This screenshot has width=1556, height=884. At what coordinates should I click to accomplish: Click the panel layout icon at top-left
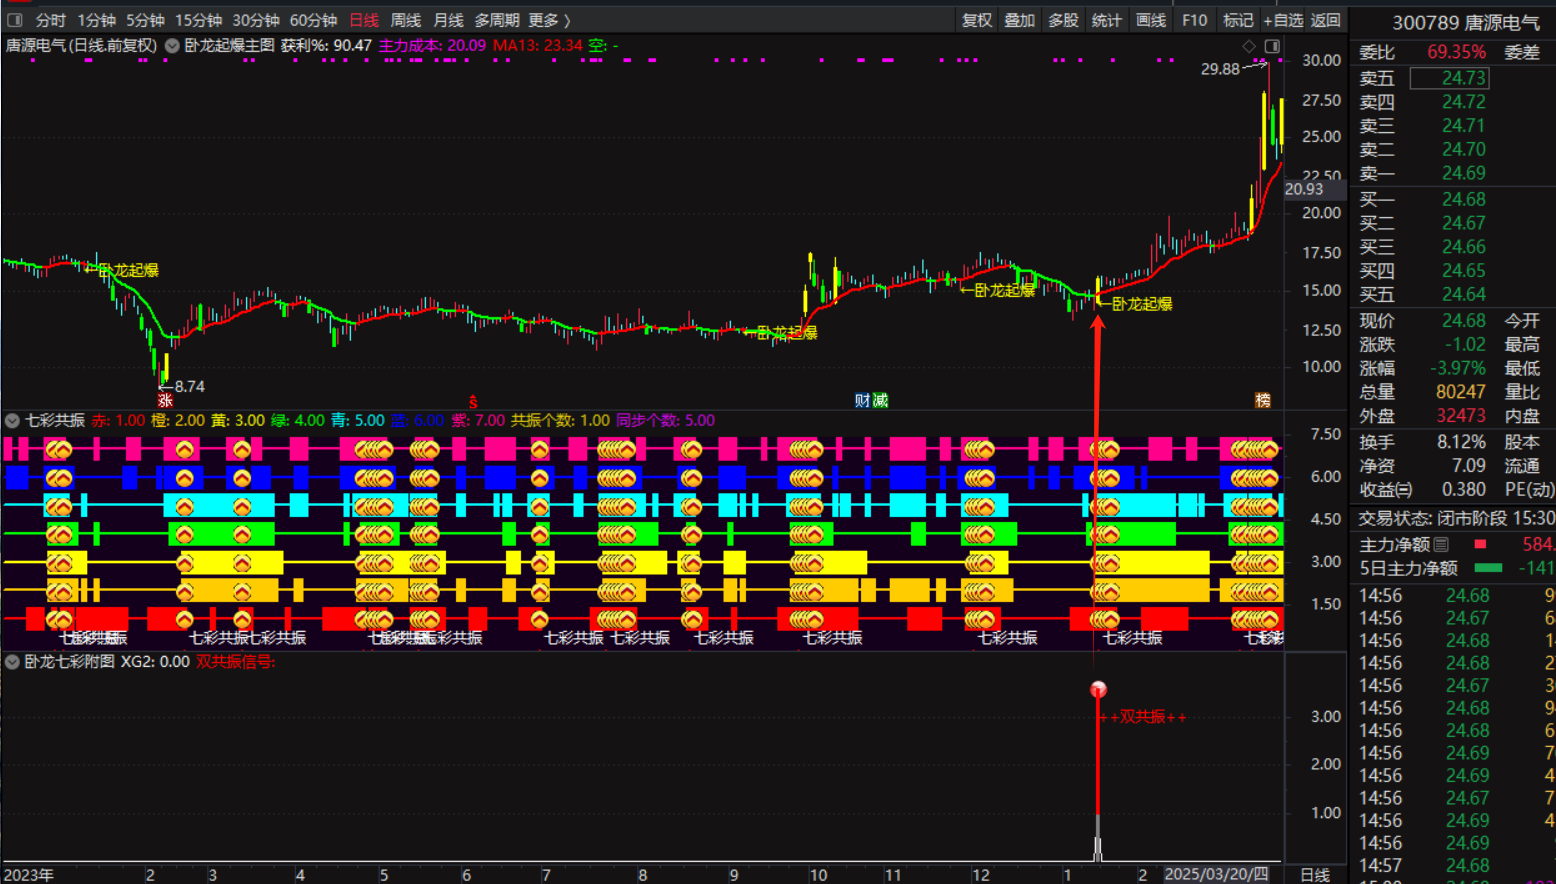tap(14, 20)
